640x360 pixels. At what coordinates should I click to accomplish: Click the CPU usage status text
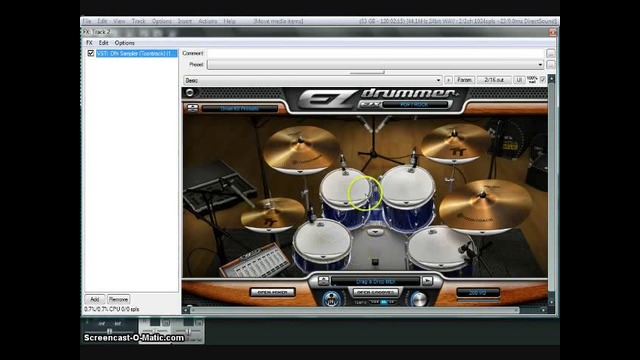point(112,309)
